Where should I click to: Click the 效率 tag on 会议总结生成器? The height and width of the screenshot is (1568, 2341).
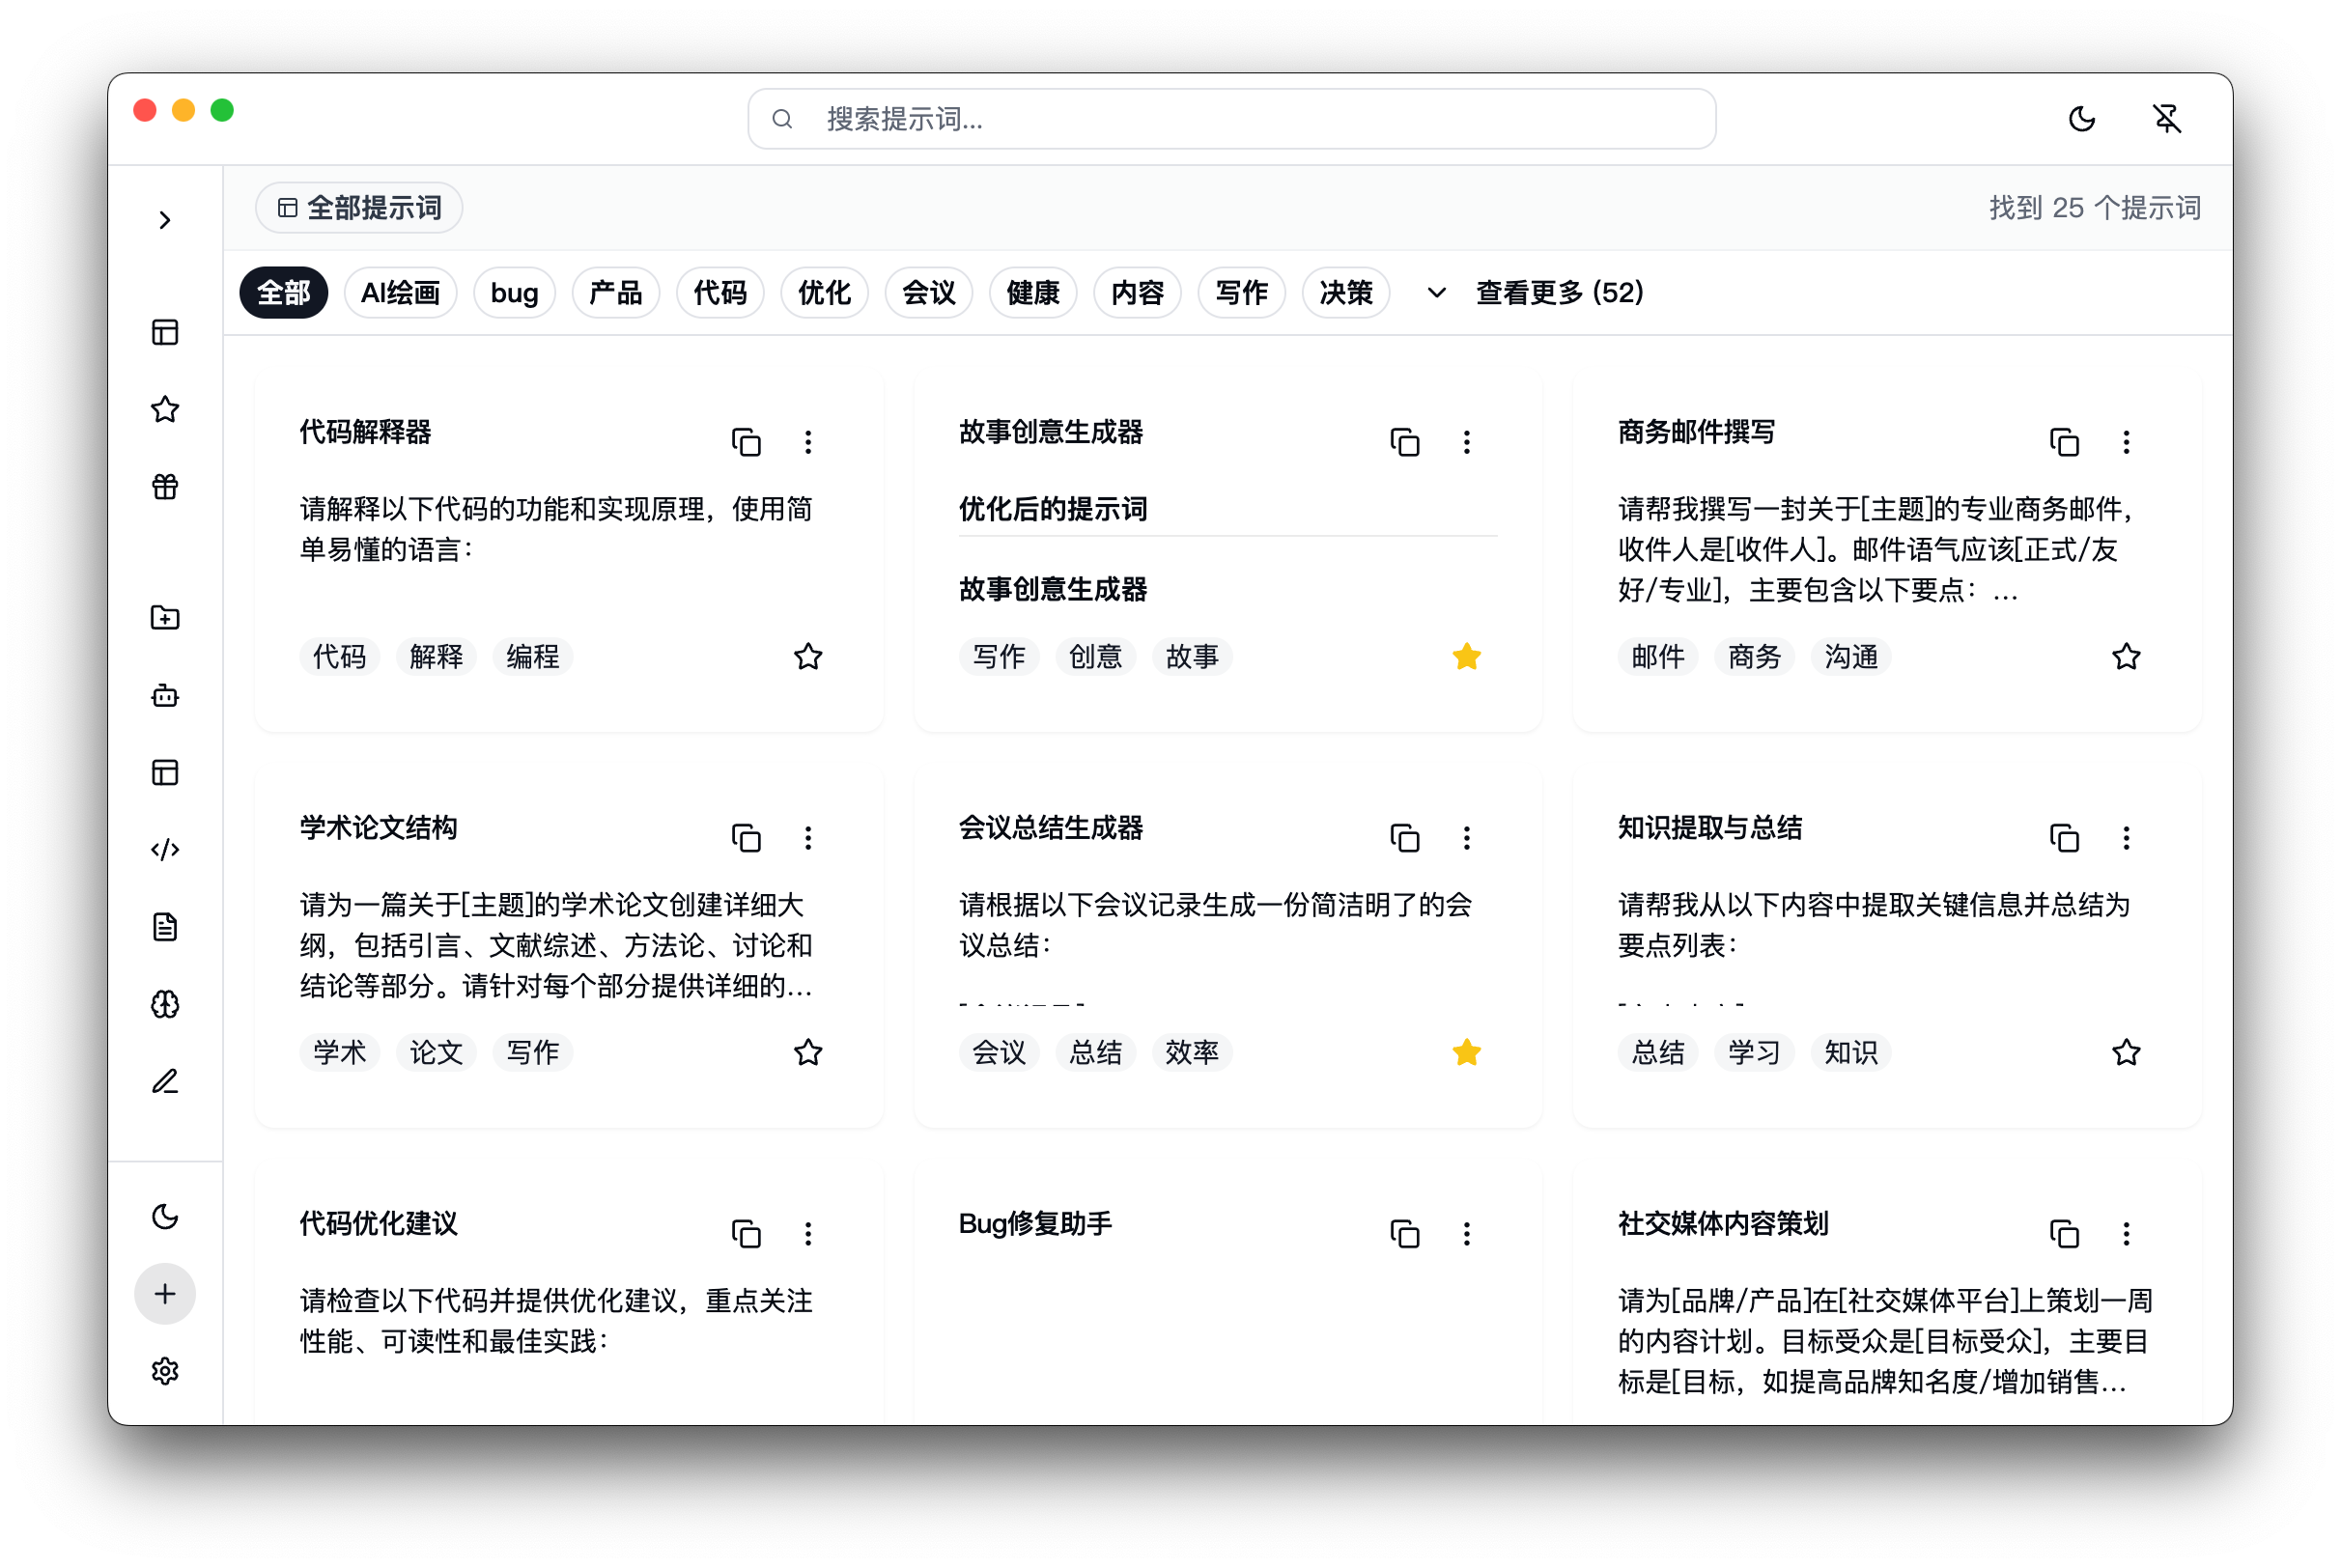(1192, 1053)
